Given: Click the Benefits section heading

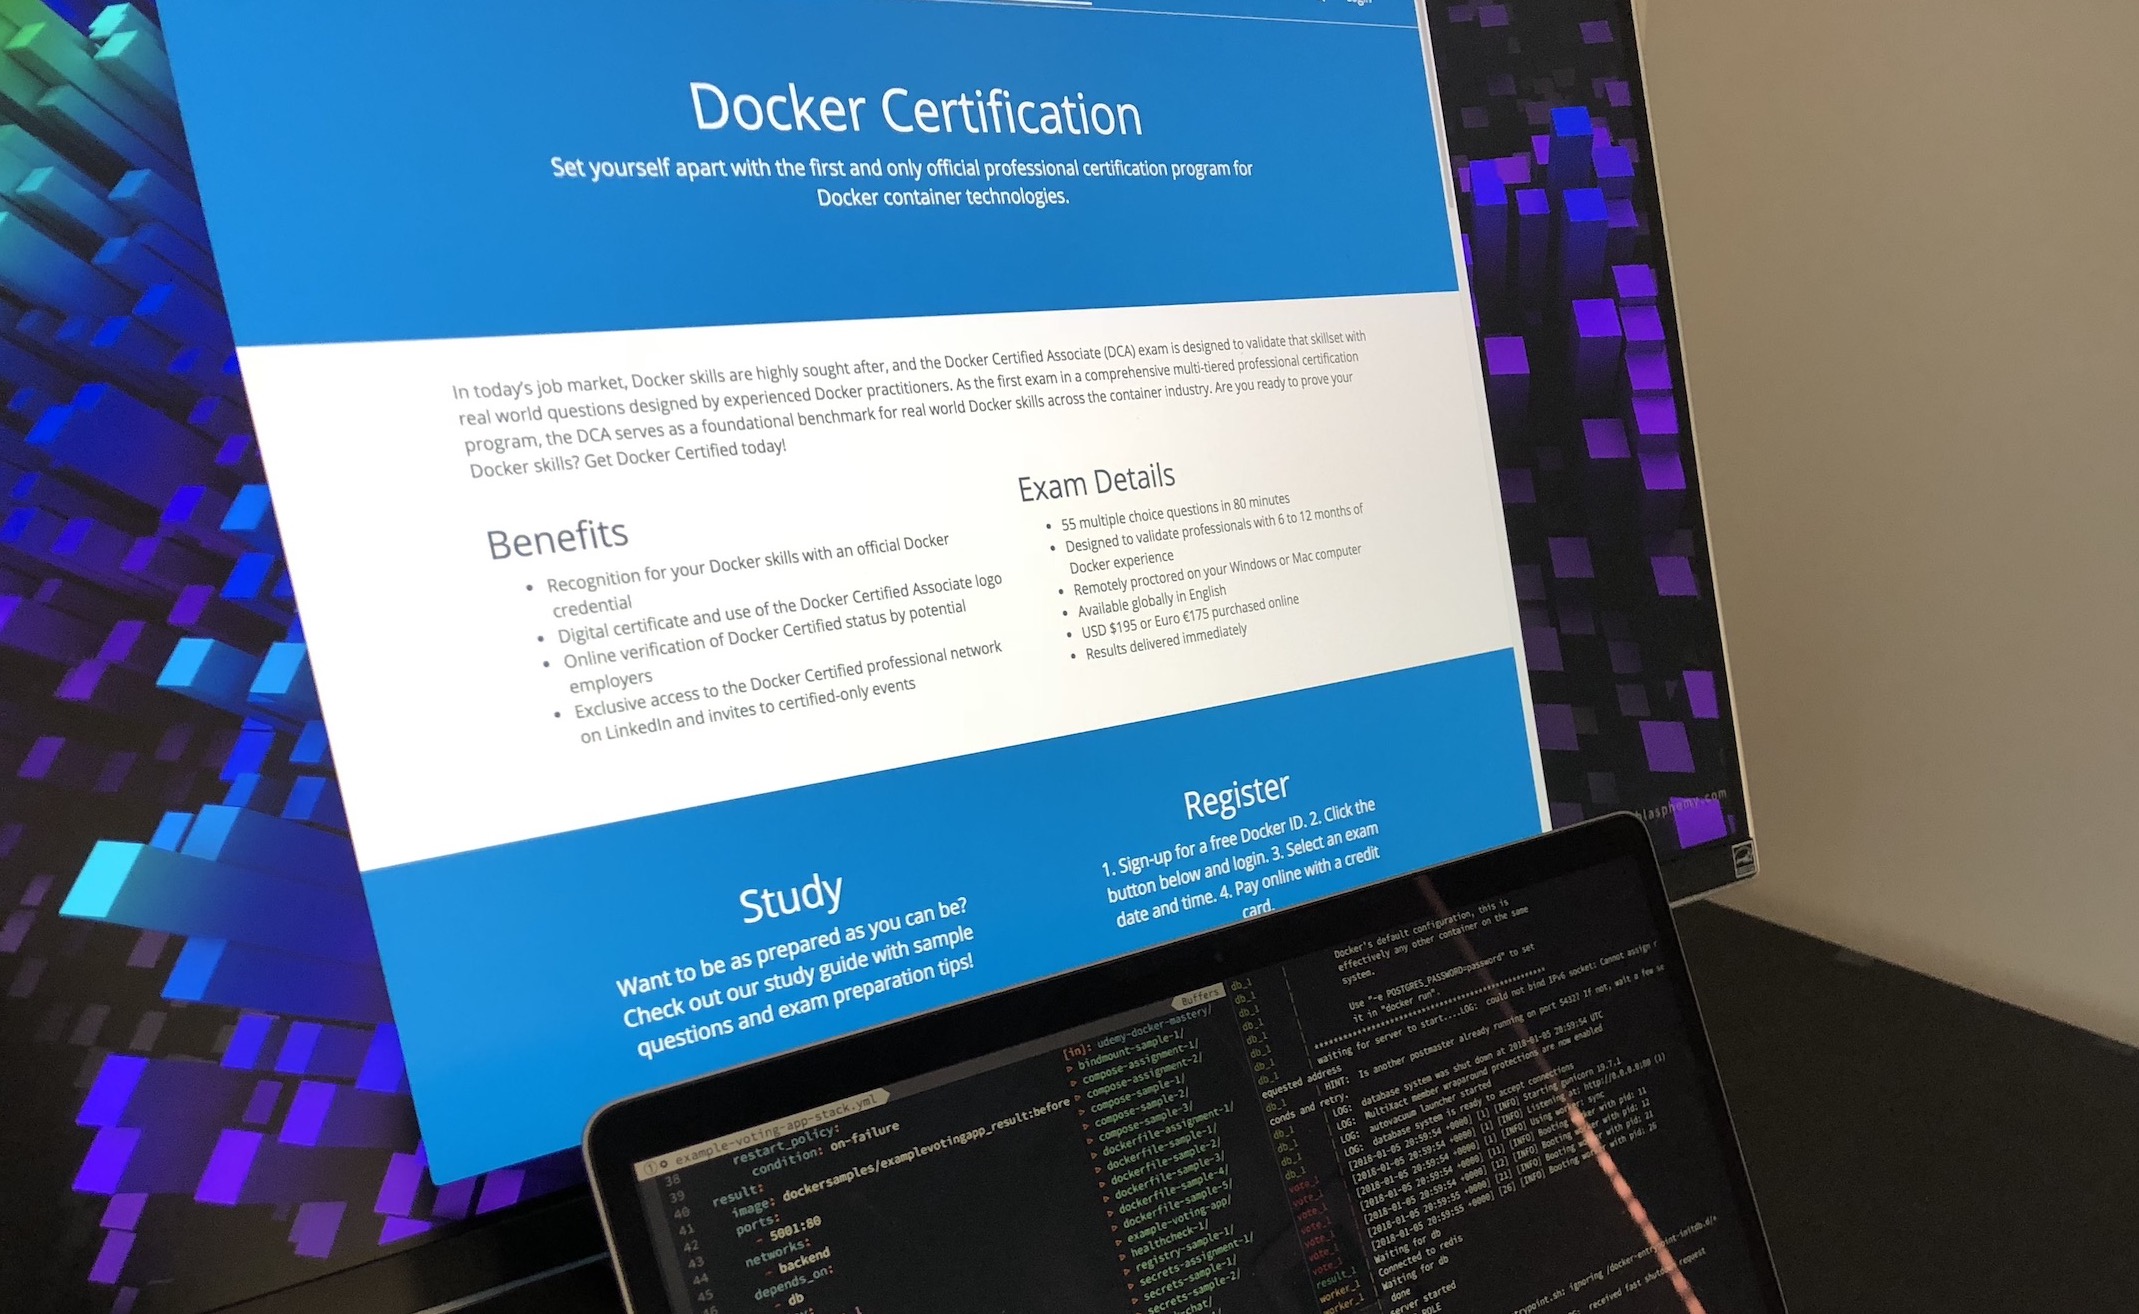Looking at the screenshot, I should coord(557,538).
